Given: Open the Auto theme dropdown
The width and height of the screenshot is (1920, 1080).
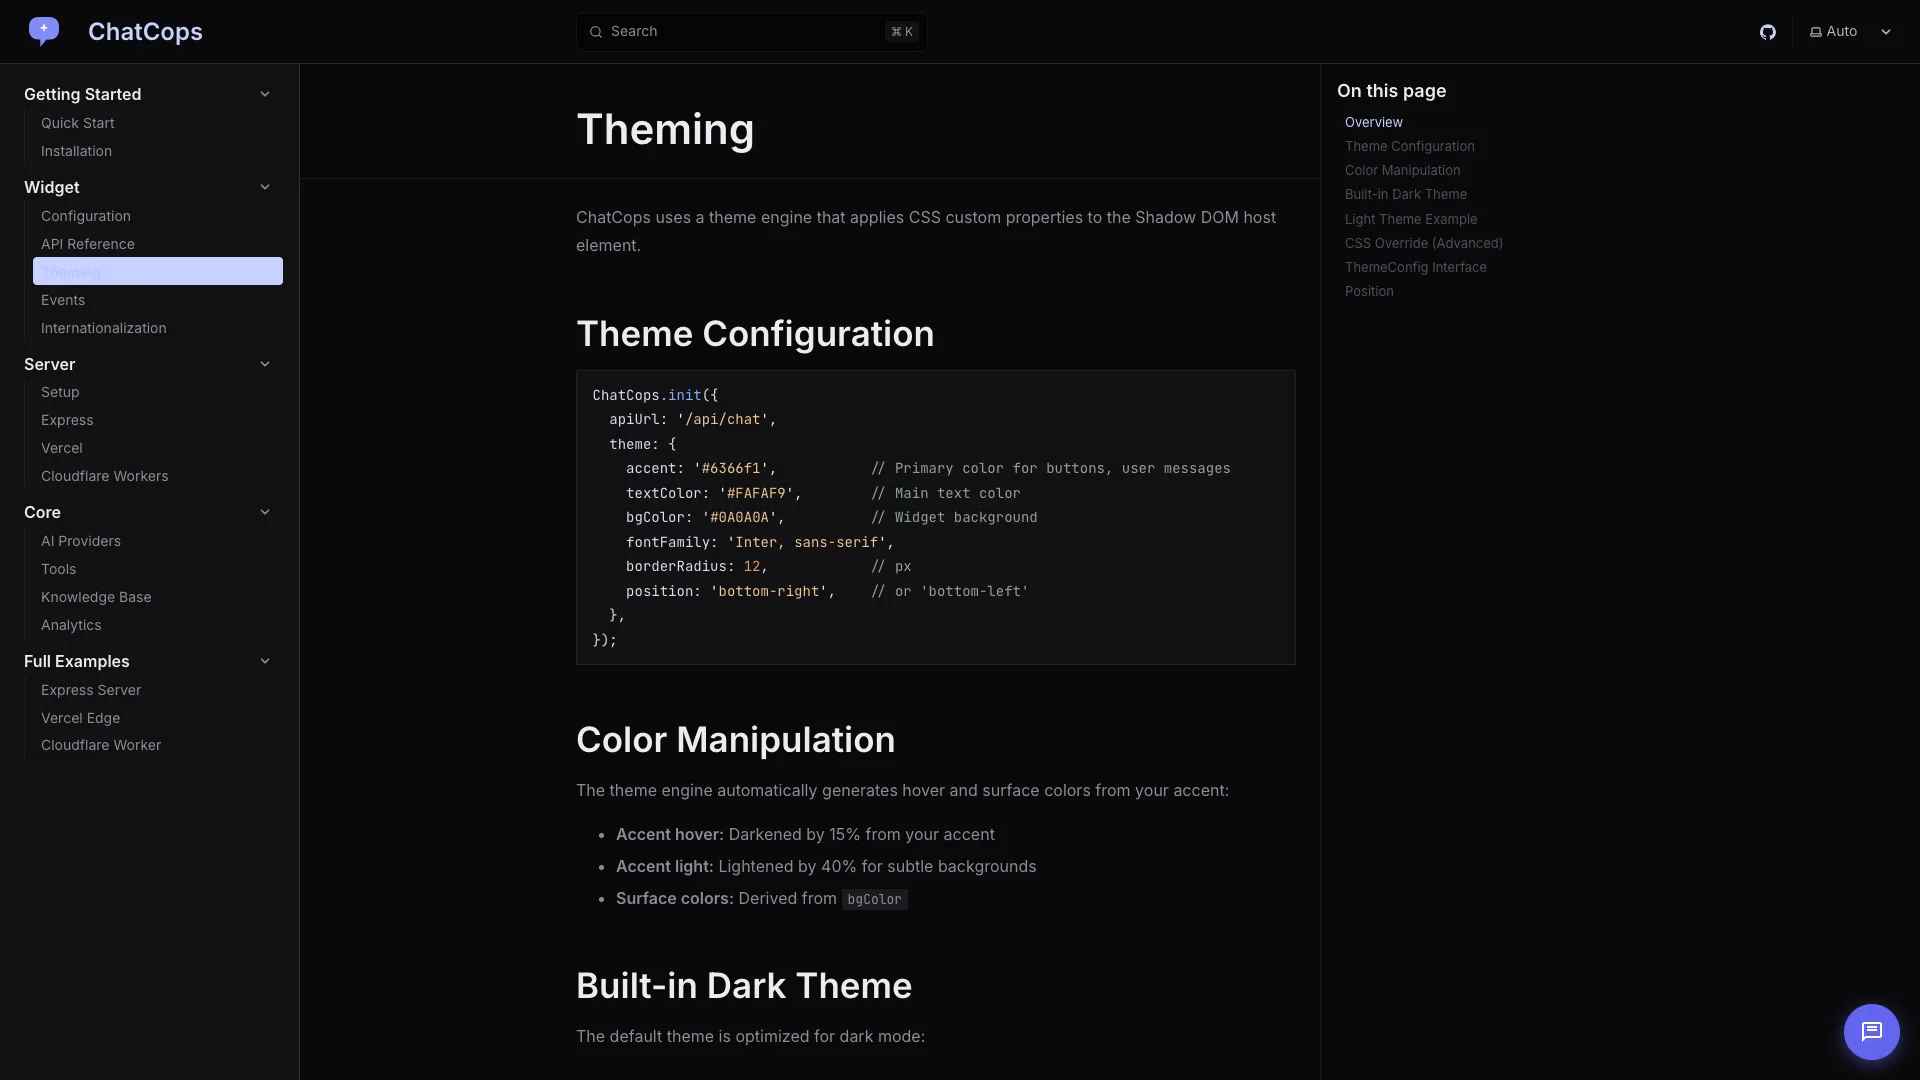Looking at the screenshot, I should [x=1850, y=32].
